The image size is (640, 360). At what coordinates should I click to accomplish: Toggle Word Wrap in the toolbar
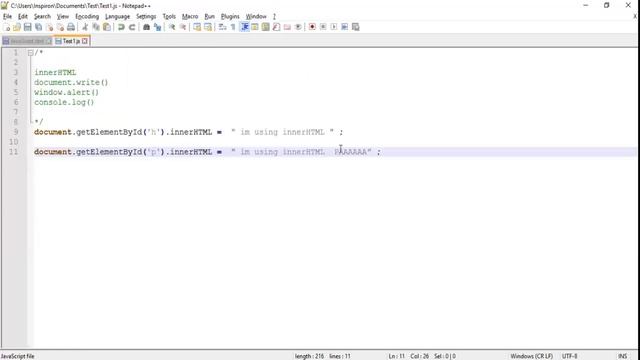(x=222, y=27)
